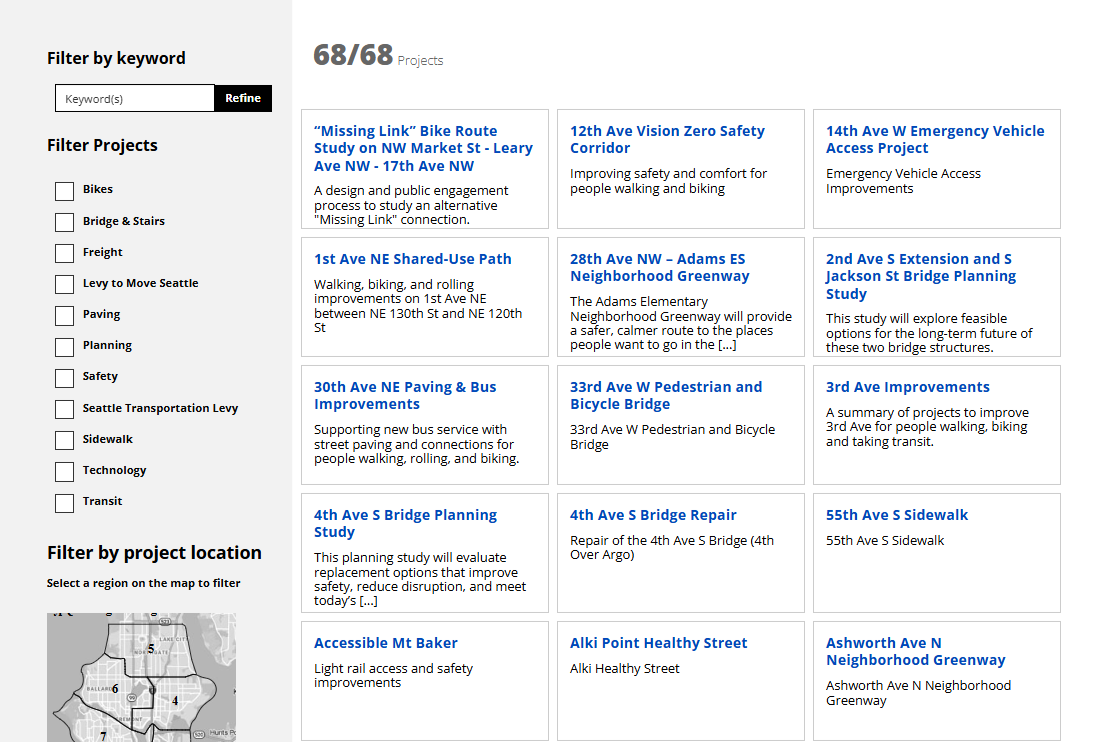
Task: Focus the Keyword(s) search field
Action: [134, 99]
